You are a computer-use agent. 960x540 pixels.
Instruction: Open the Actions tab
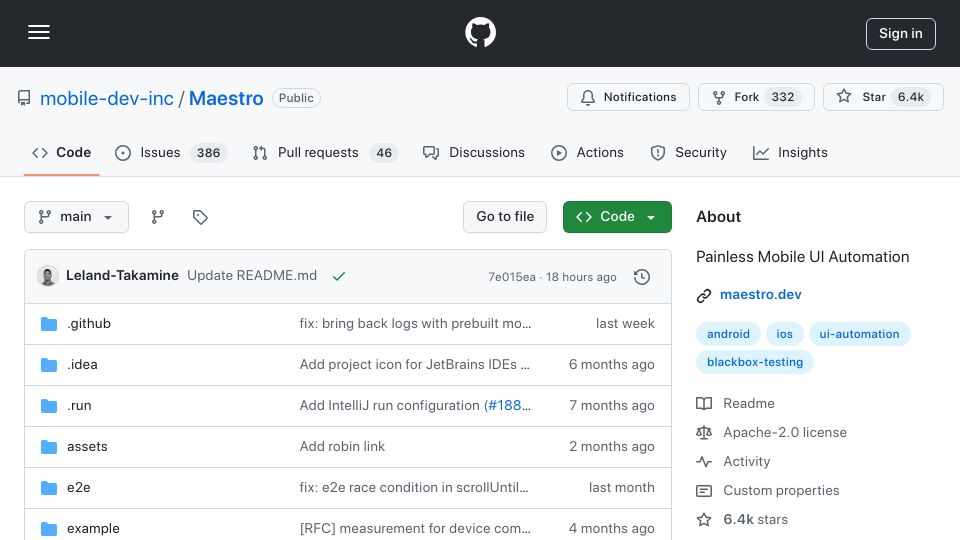[x=587, y=152]
